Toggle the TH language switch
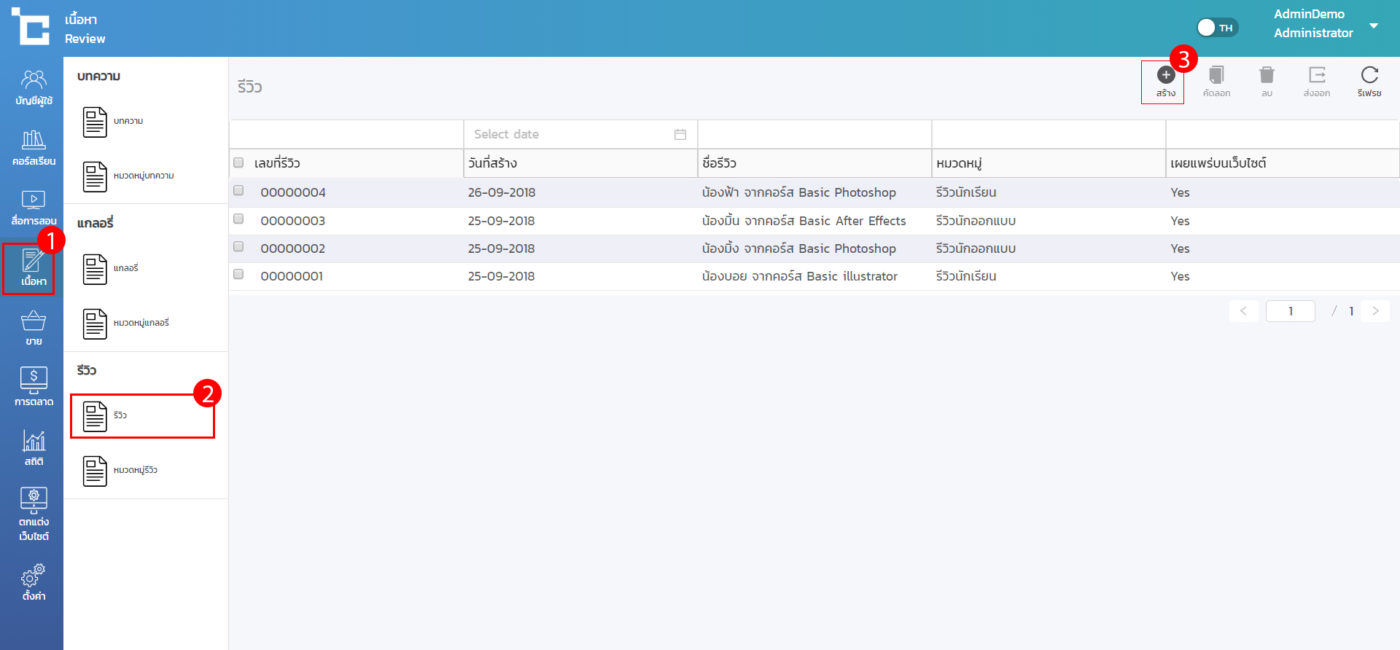 (1216, 27)
